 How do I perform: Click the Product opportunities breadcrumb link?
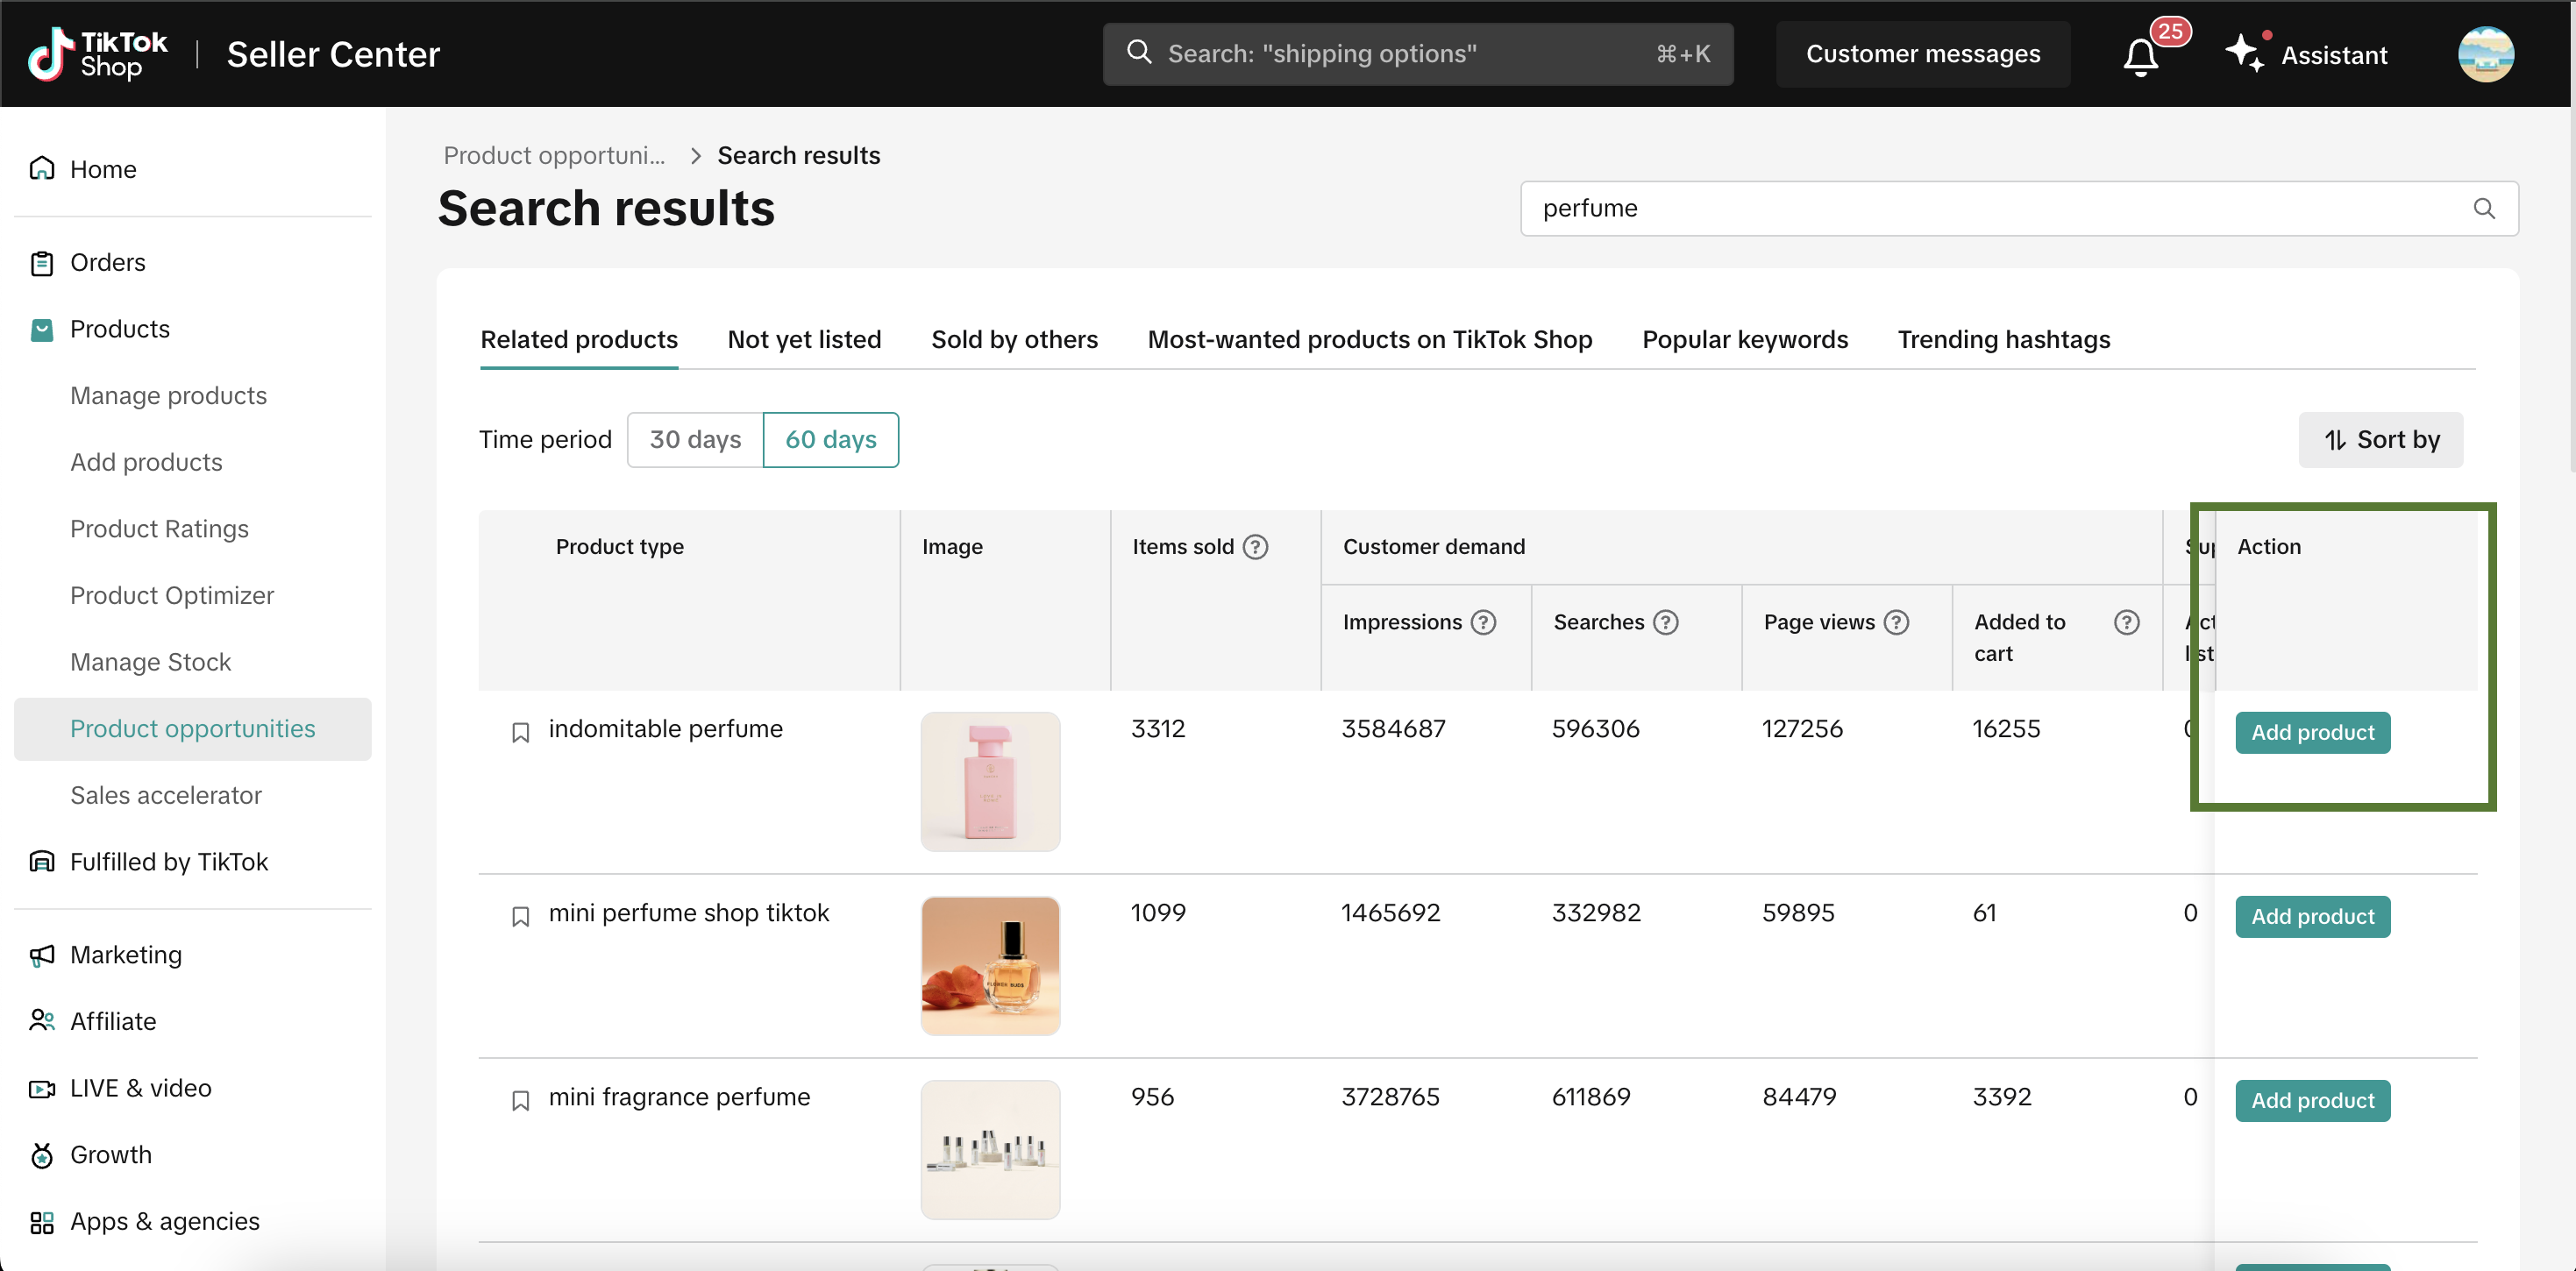point(554,155)
